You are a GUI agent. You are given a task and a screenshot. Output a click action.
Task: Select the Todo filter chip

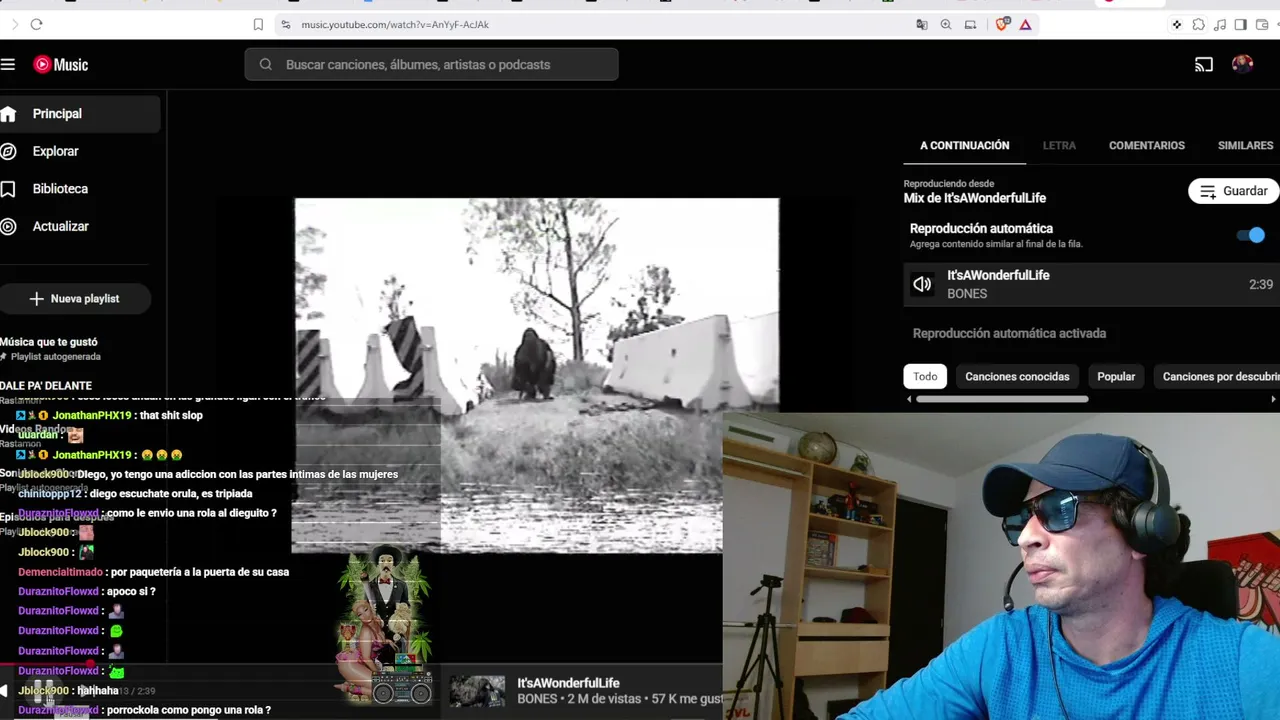925,377
